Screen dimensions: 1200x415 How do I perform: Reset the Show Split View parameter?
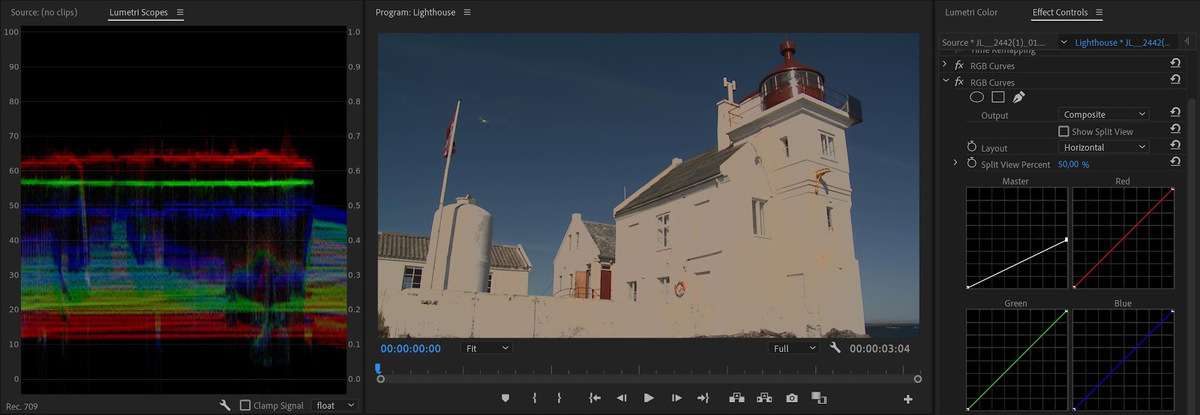[1176, 131]
